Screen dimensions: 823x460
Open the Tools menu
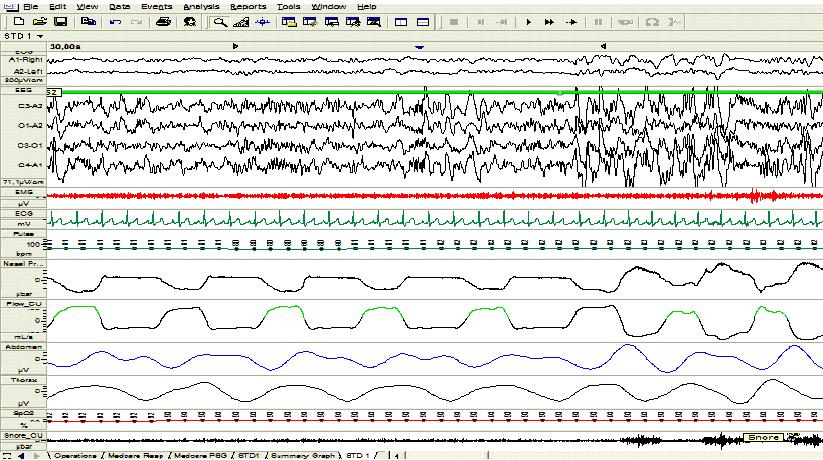289,6
